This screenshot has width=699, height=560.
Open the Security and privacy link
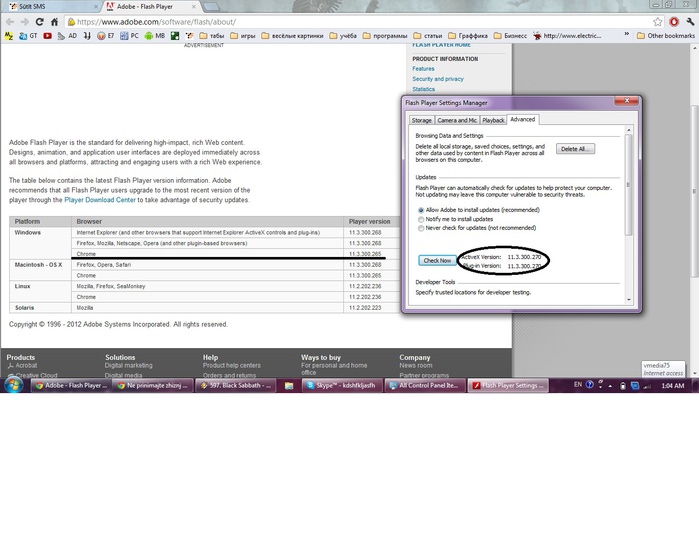pyautogui.click(x=438, y=79)
